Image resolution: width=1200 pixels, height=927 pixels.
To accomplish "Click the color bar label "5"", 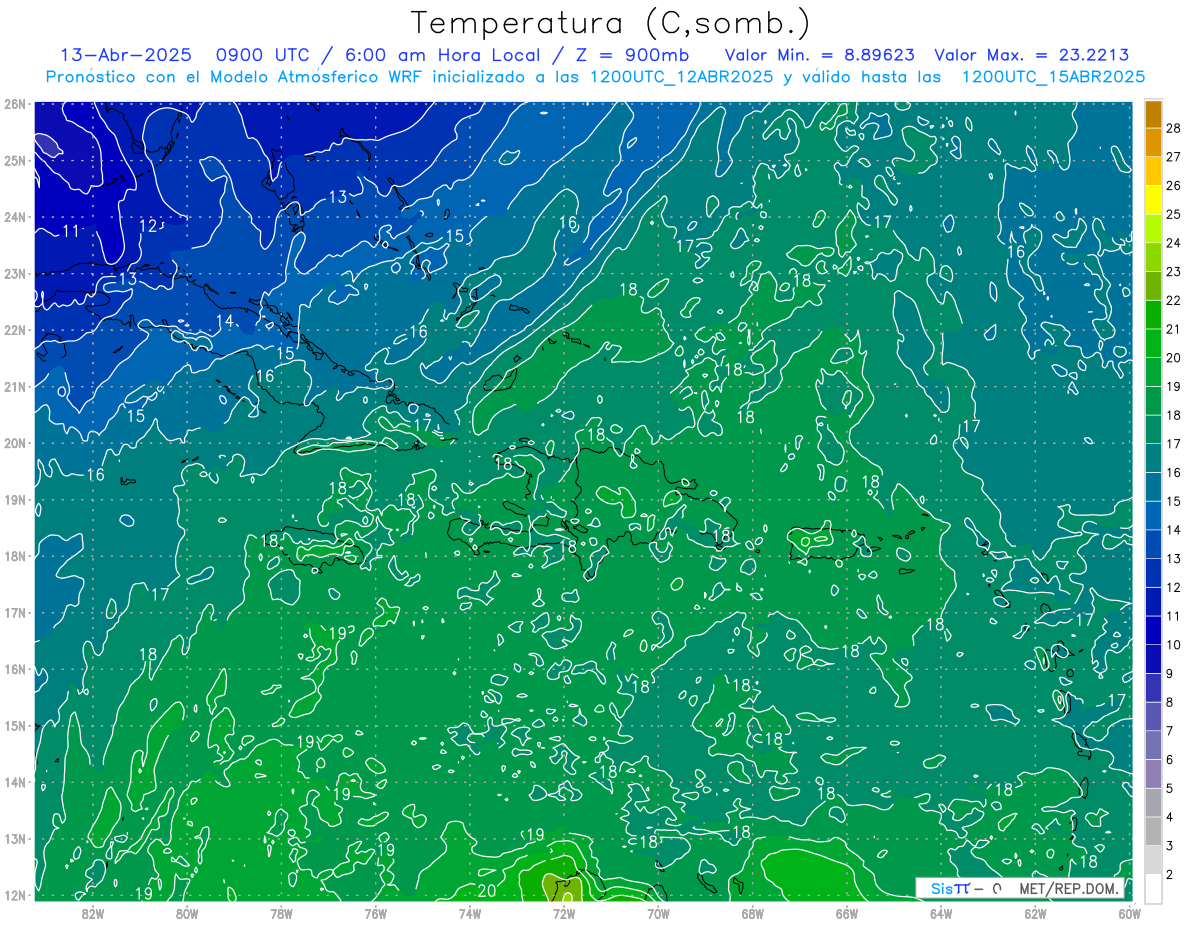I will pos(1170,788).
